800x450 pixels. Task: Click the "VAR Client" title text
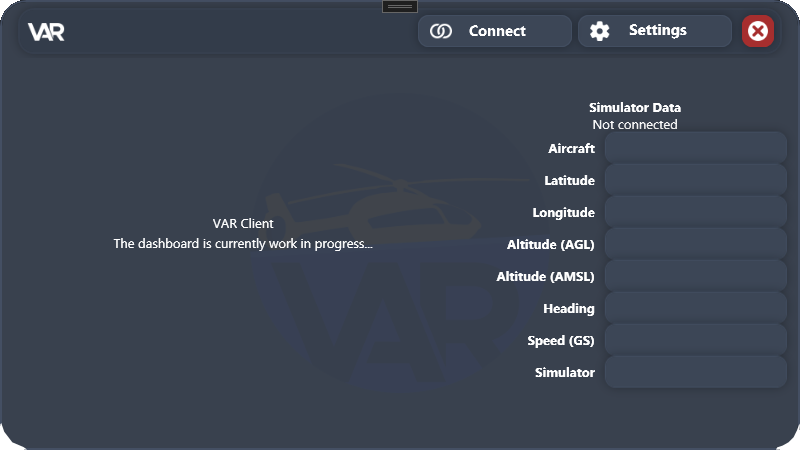[243, 224]
